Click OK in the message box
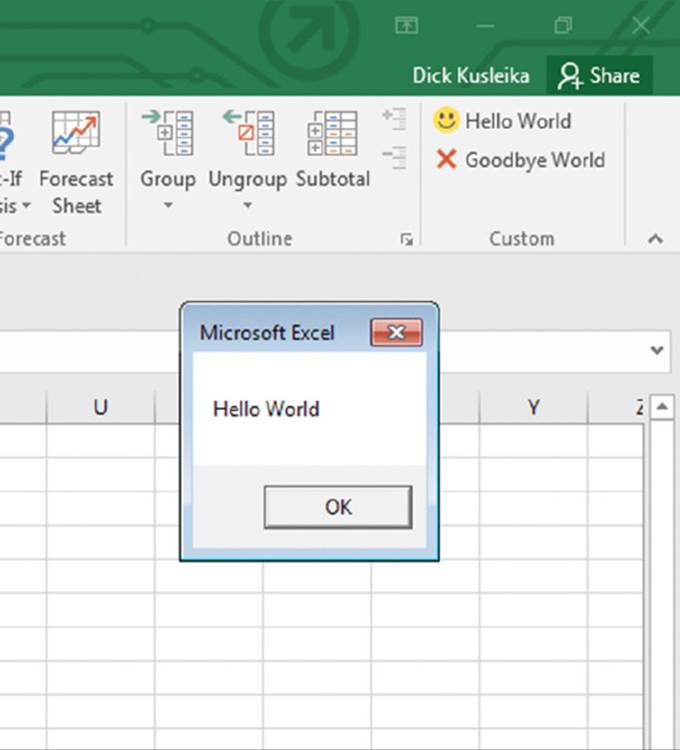The height and width of the screenshot is (750, 680). (x=338, y=507)
